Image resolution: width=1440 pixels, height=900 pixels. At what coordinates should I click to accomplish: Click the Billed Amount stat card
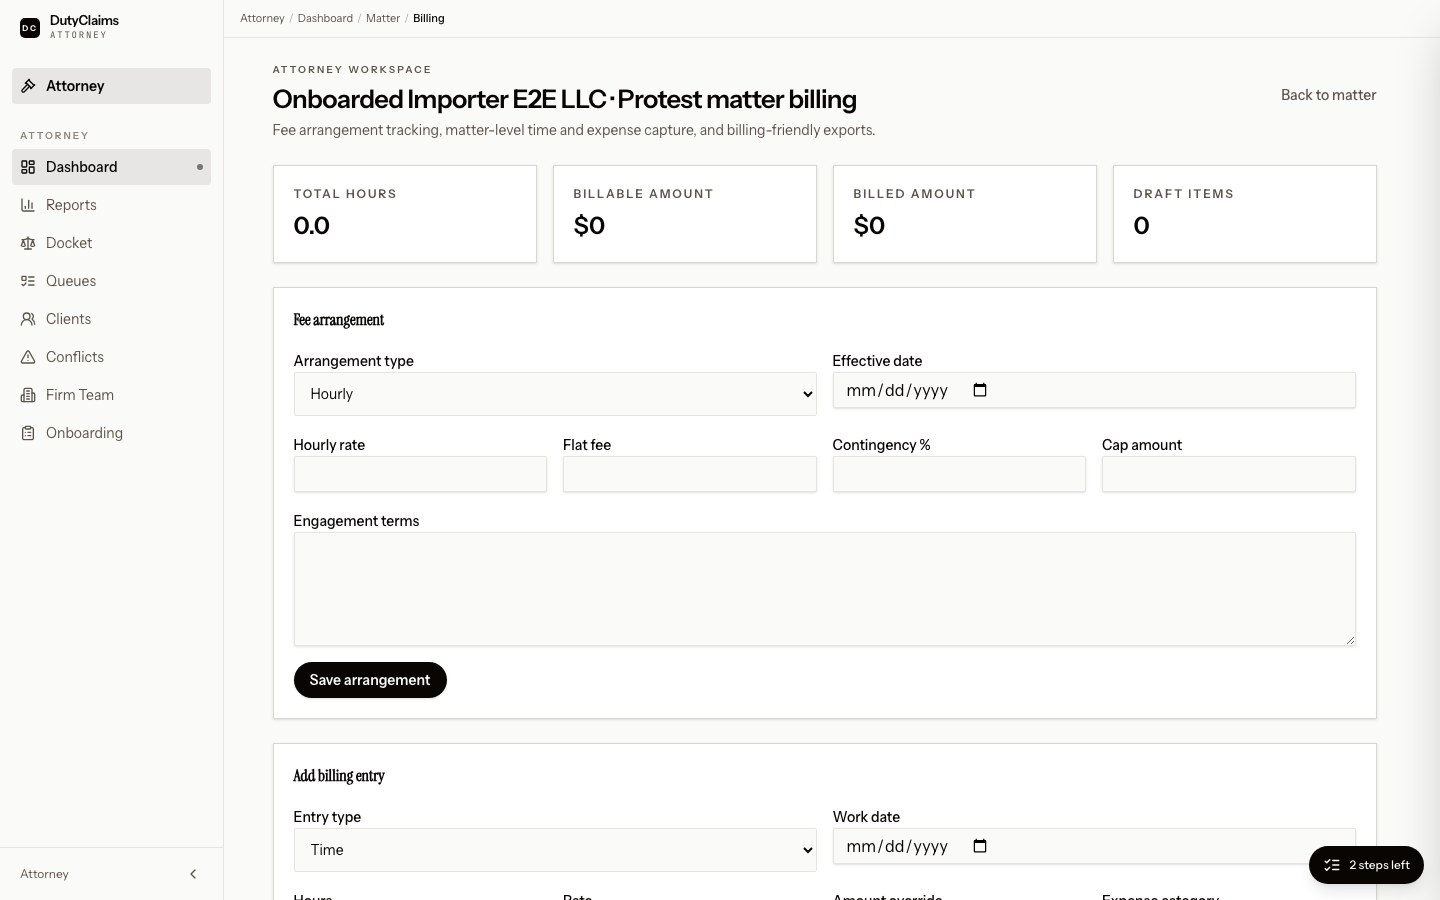point(965,214)
